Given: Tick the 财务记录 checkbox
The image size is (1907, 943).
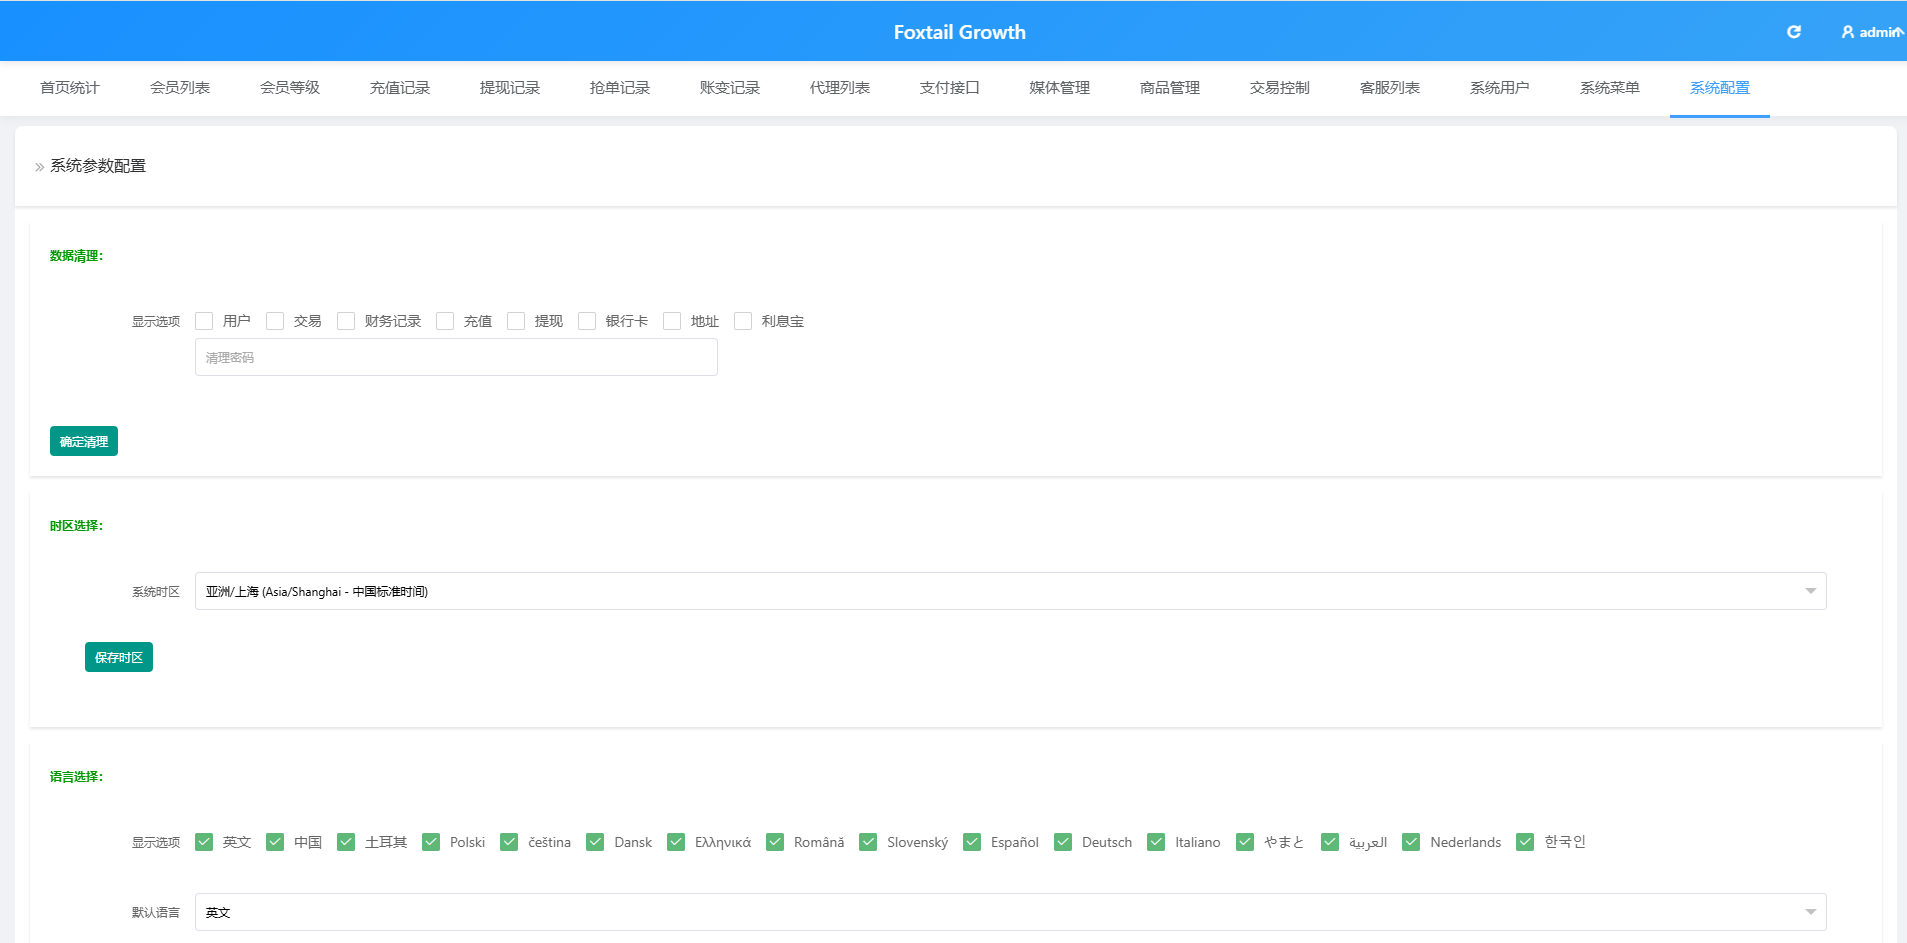Looking at the screenshot, I should 346,321.
